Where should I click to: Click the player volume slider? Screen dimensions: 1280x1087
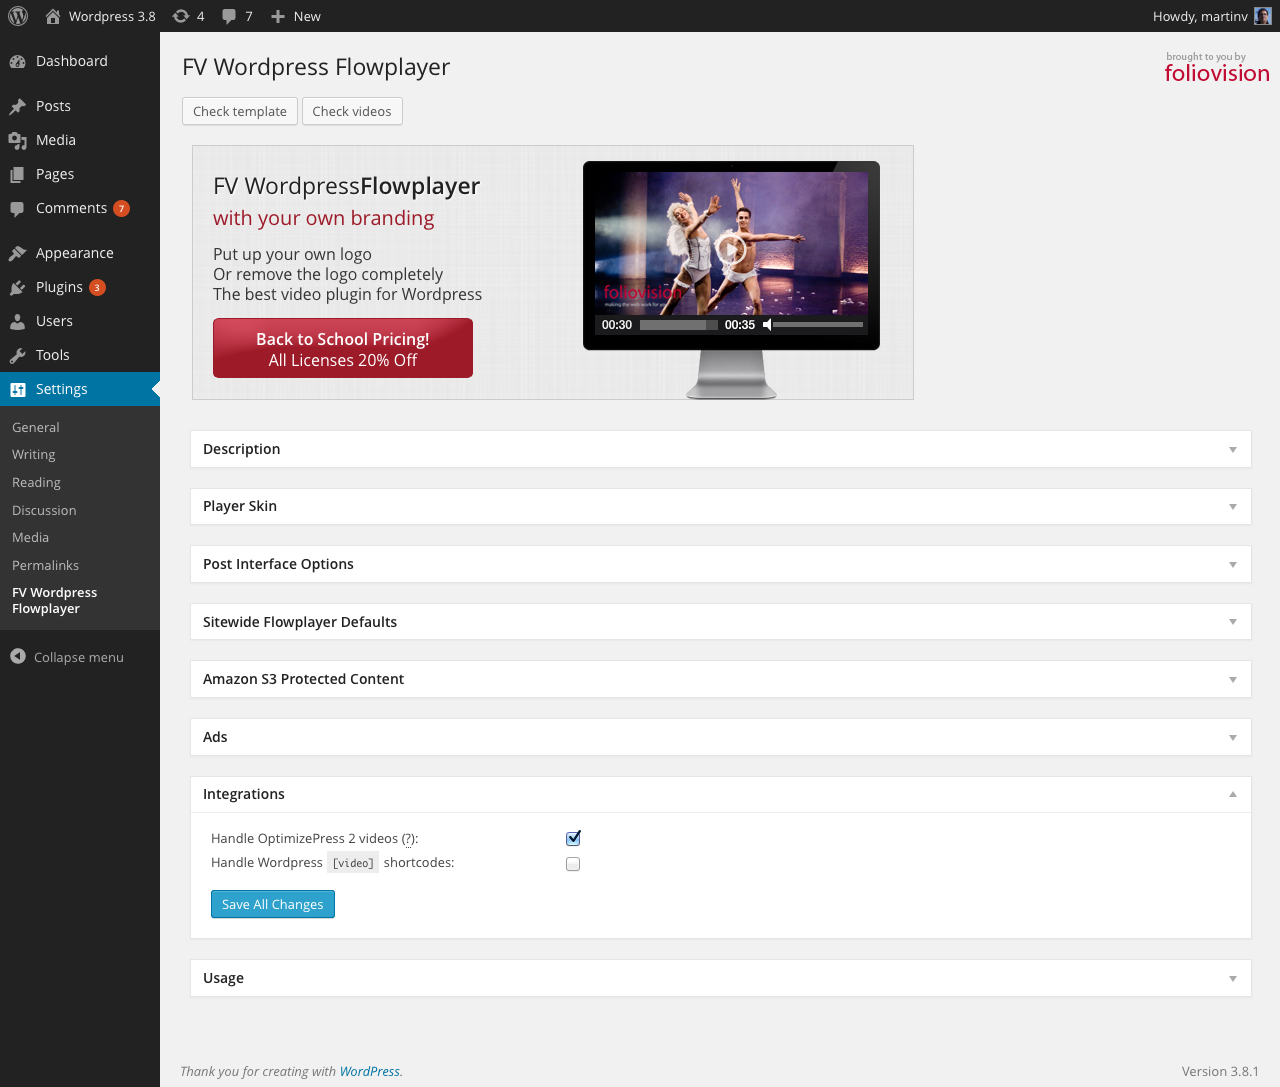[x=818, y=325]
